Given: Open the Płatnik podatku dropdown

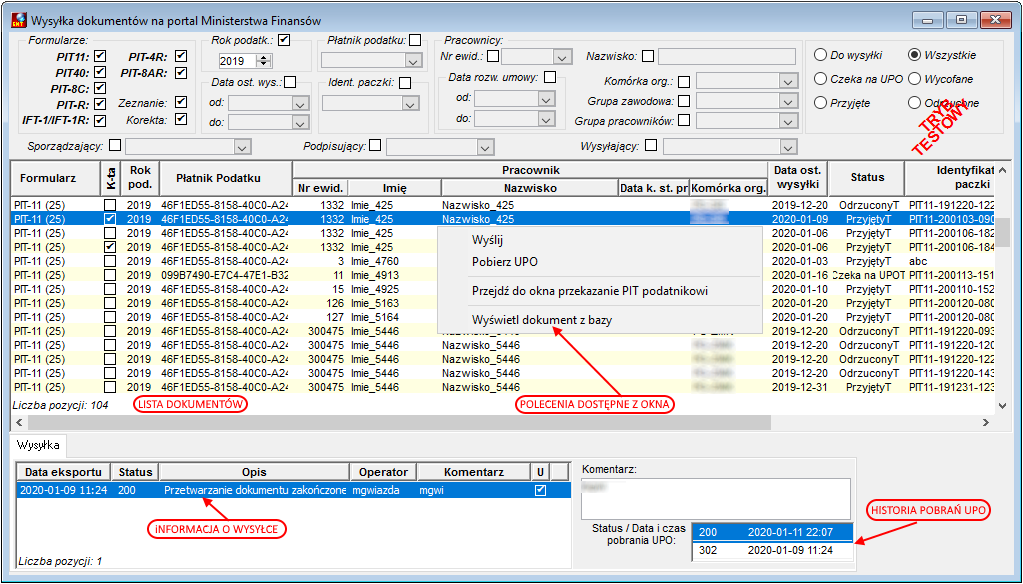Looking at the screenshot, I should [412, 61].
